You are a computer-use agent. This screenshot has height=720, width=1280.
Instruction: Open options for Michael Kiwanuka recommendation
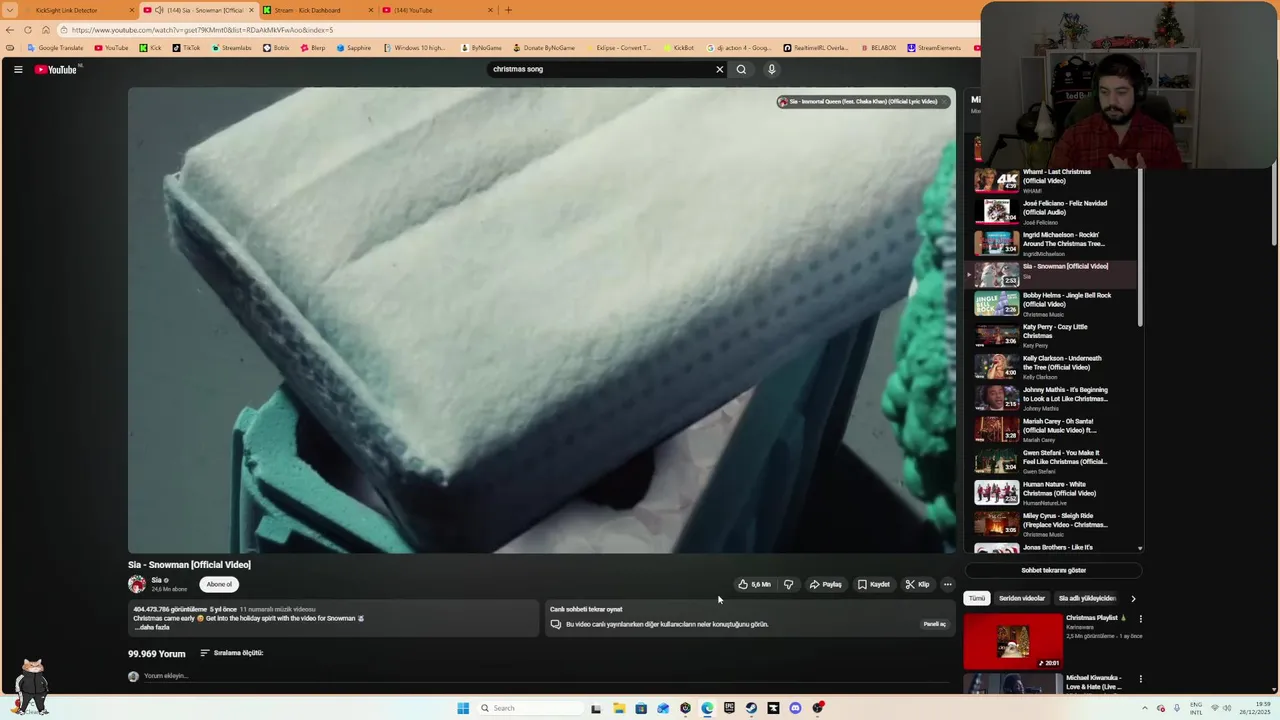click(1140, 679)
